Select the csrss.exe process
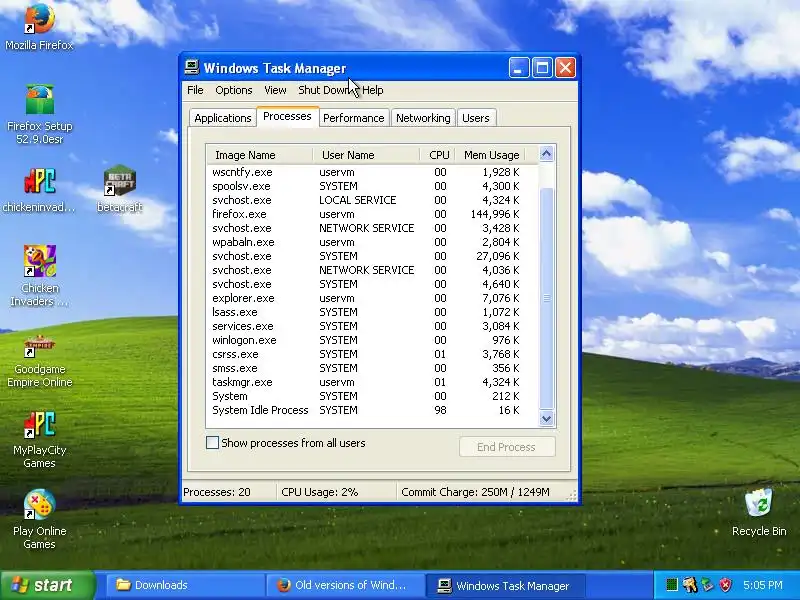 [x=372, y=354]
